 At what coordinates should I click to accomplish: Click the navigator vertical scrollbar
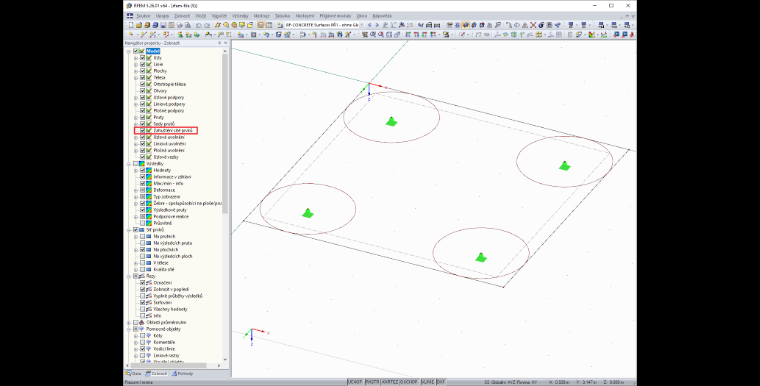tap(225, 133)
